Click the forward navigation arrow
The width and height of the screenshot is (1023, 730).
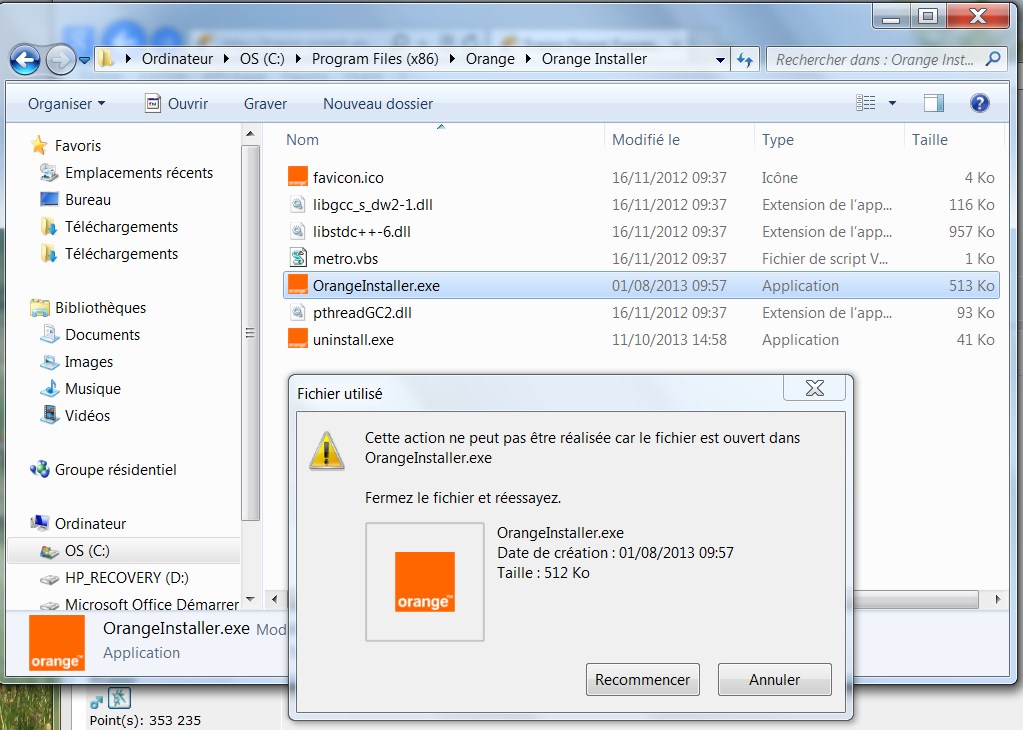[60, 60]
